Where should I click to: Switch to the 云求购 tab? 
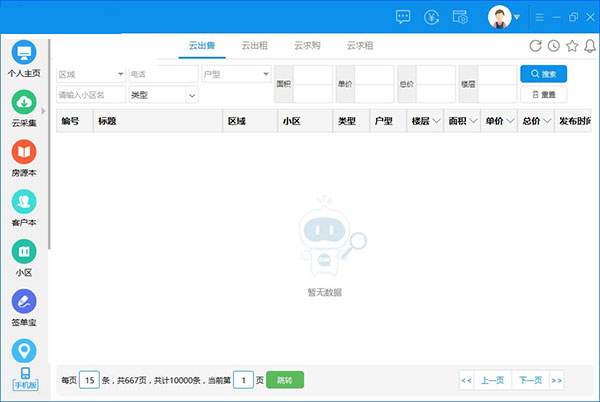(x=307, y=46)
